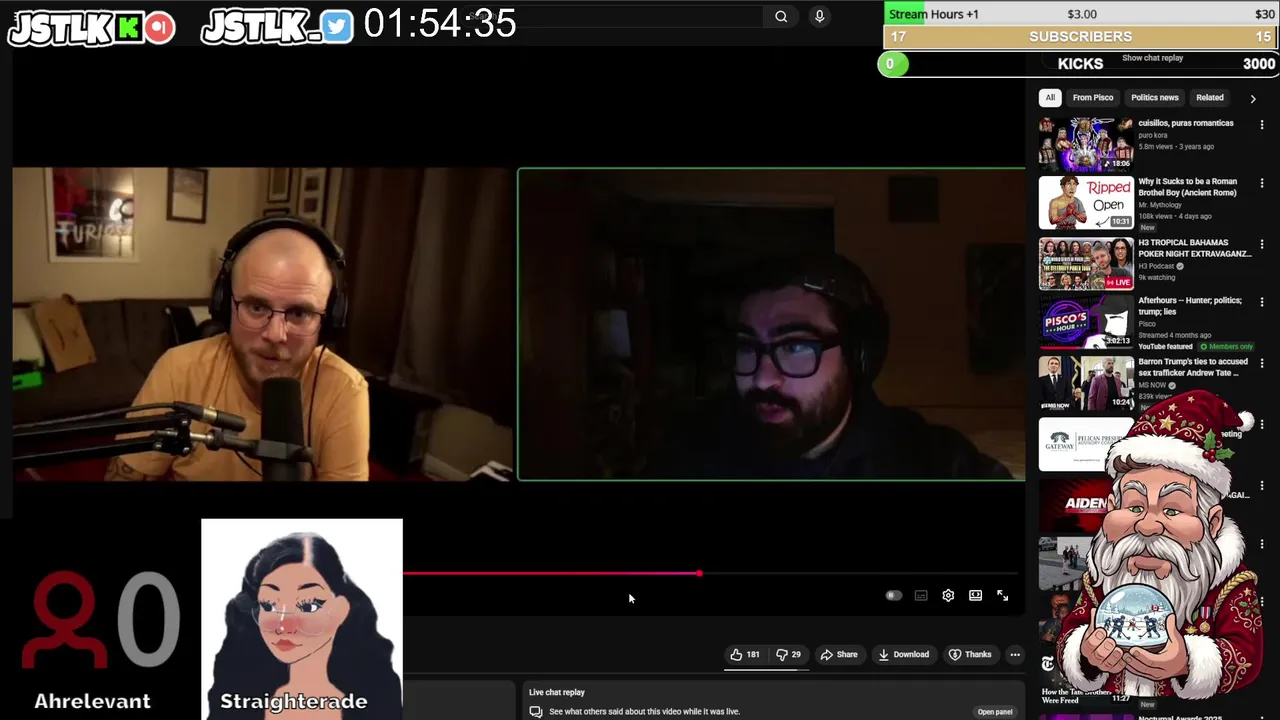Select the Related filter chip
1280x720 pixels.
point(1210,98)
